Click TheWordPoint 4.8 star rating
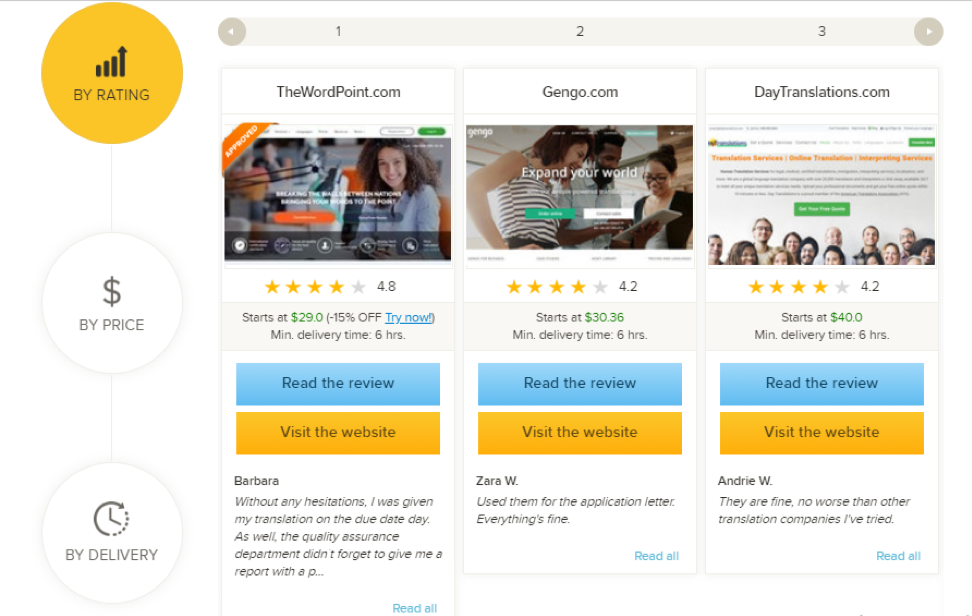Viewport: 972px width, 616px height. (330, 286)
